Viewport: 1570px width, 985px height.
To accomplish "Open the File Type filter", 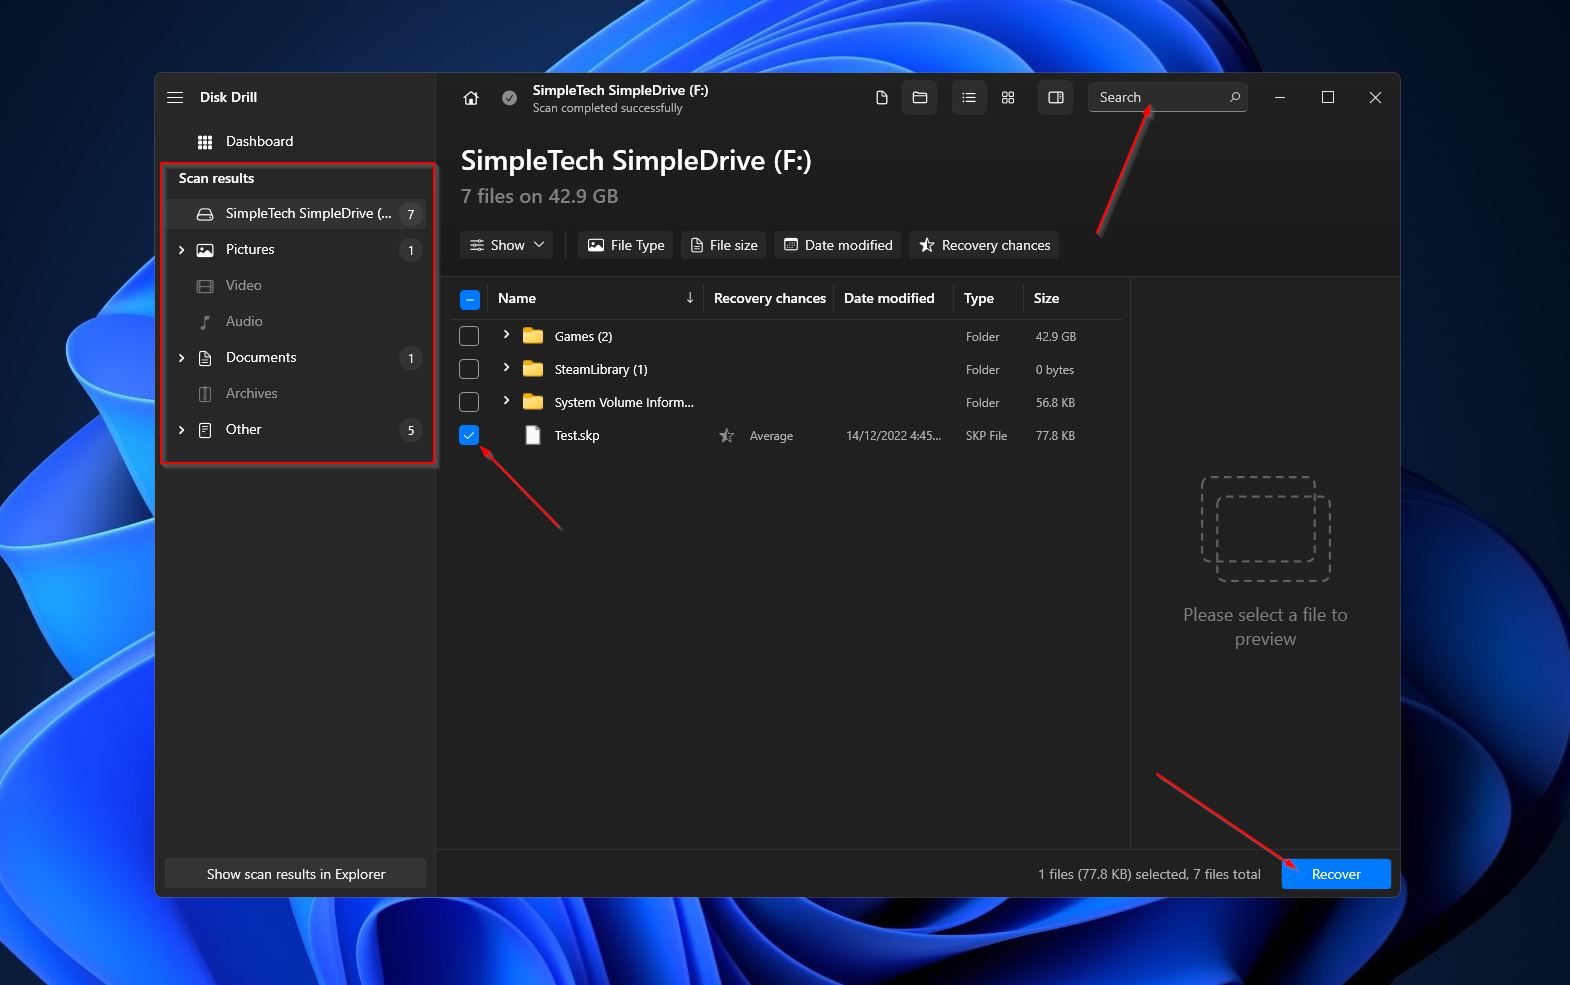I will click(626, 245).
